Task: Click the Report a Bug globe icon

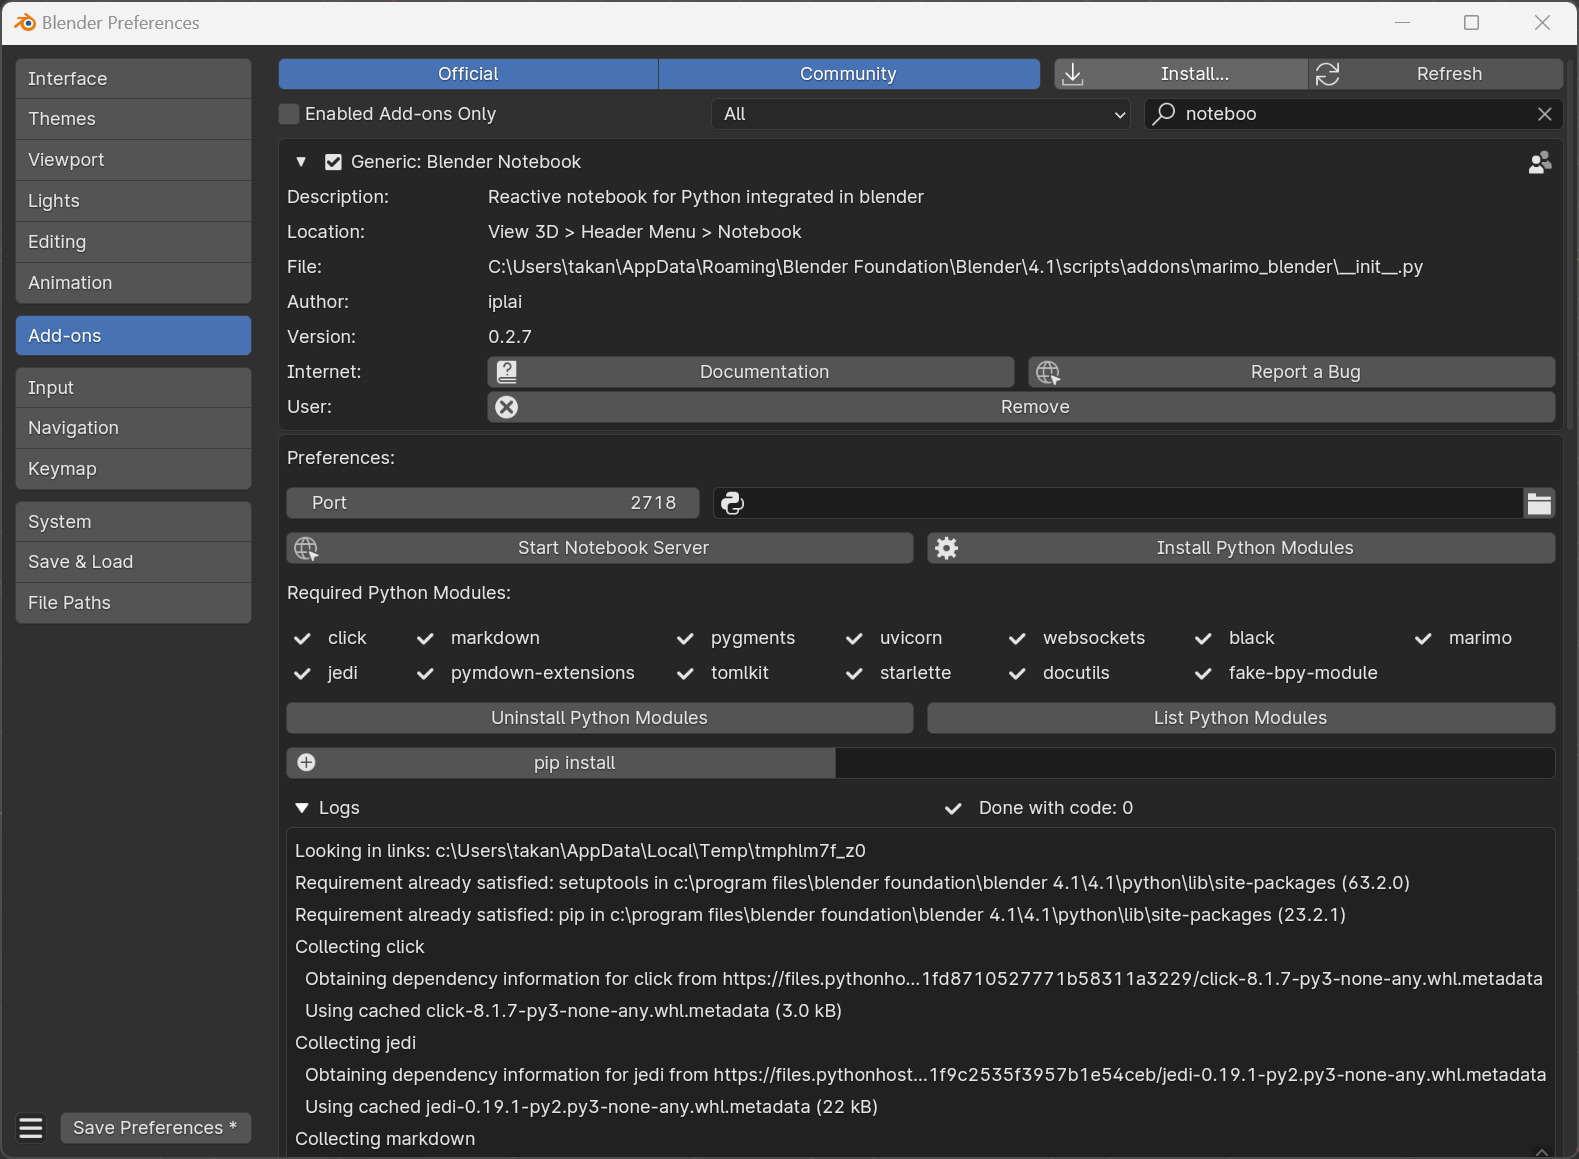Action: pyautogui.click(x=1048, y=372)
